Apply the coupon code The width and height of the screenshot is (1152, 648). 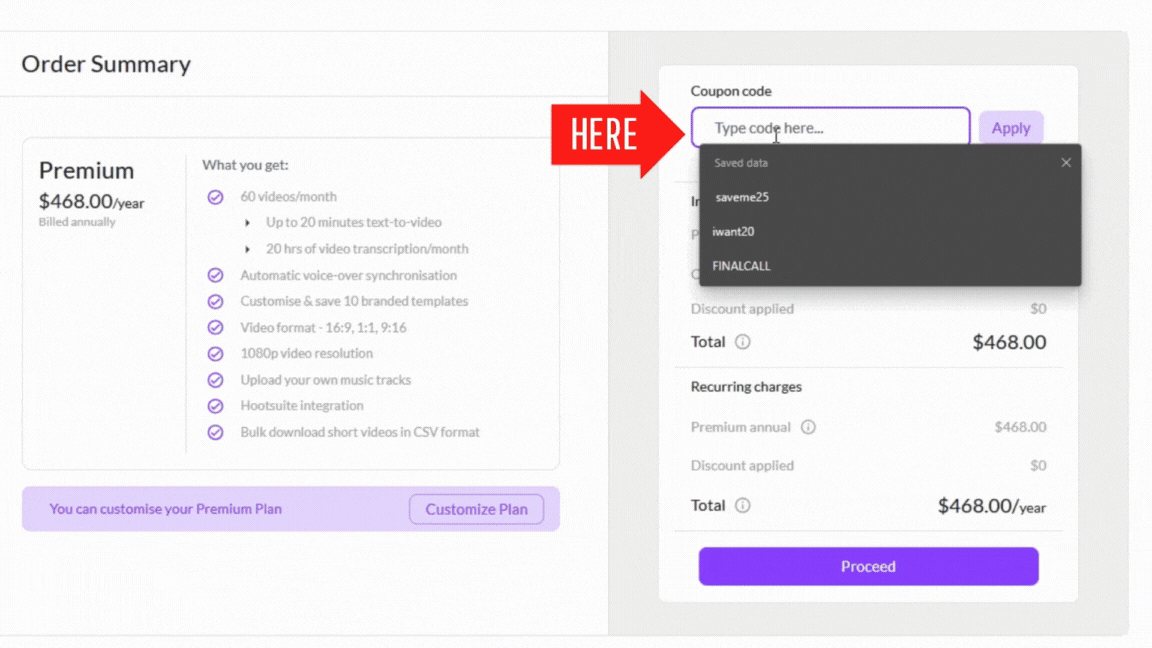(1011, 128)
